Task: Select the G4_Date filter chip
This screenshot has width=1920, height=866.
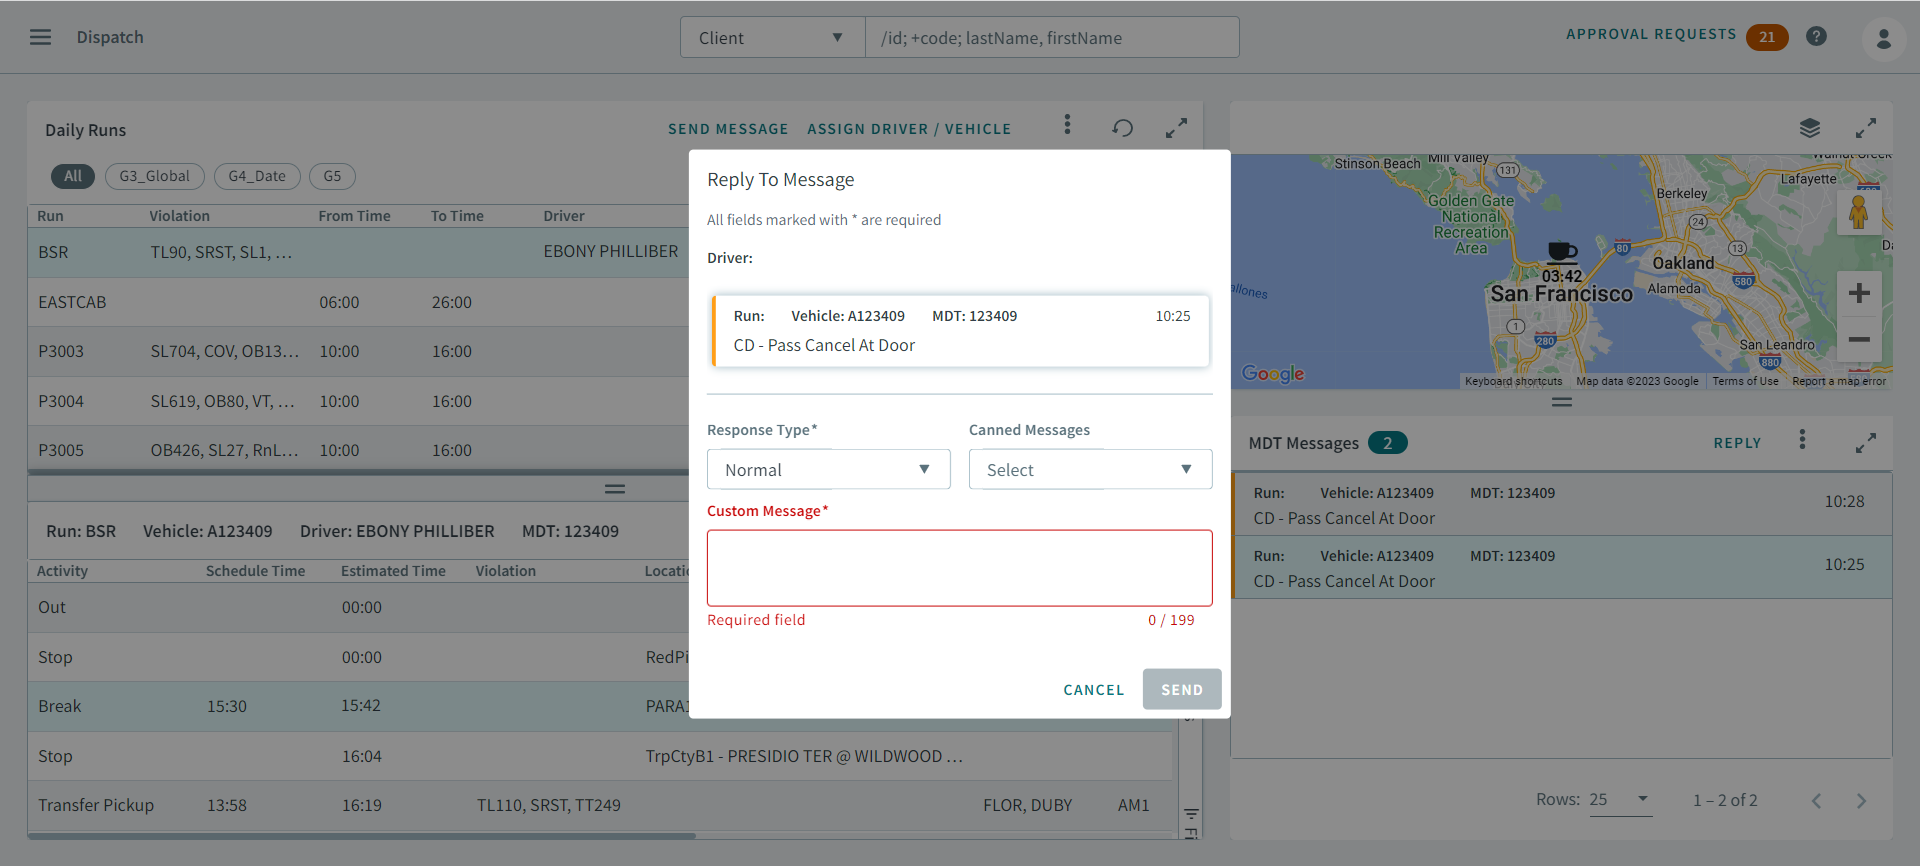Action: click(257, 176)
